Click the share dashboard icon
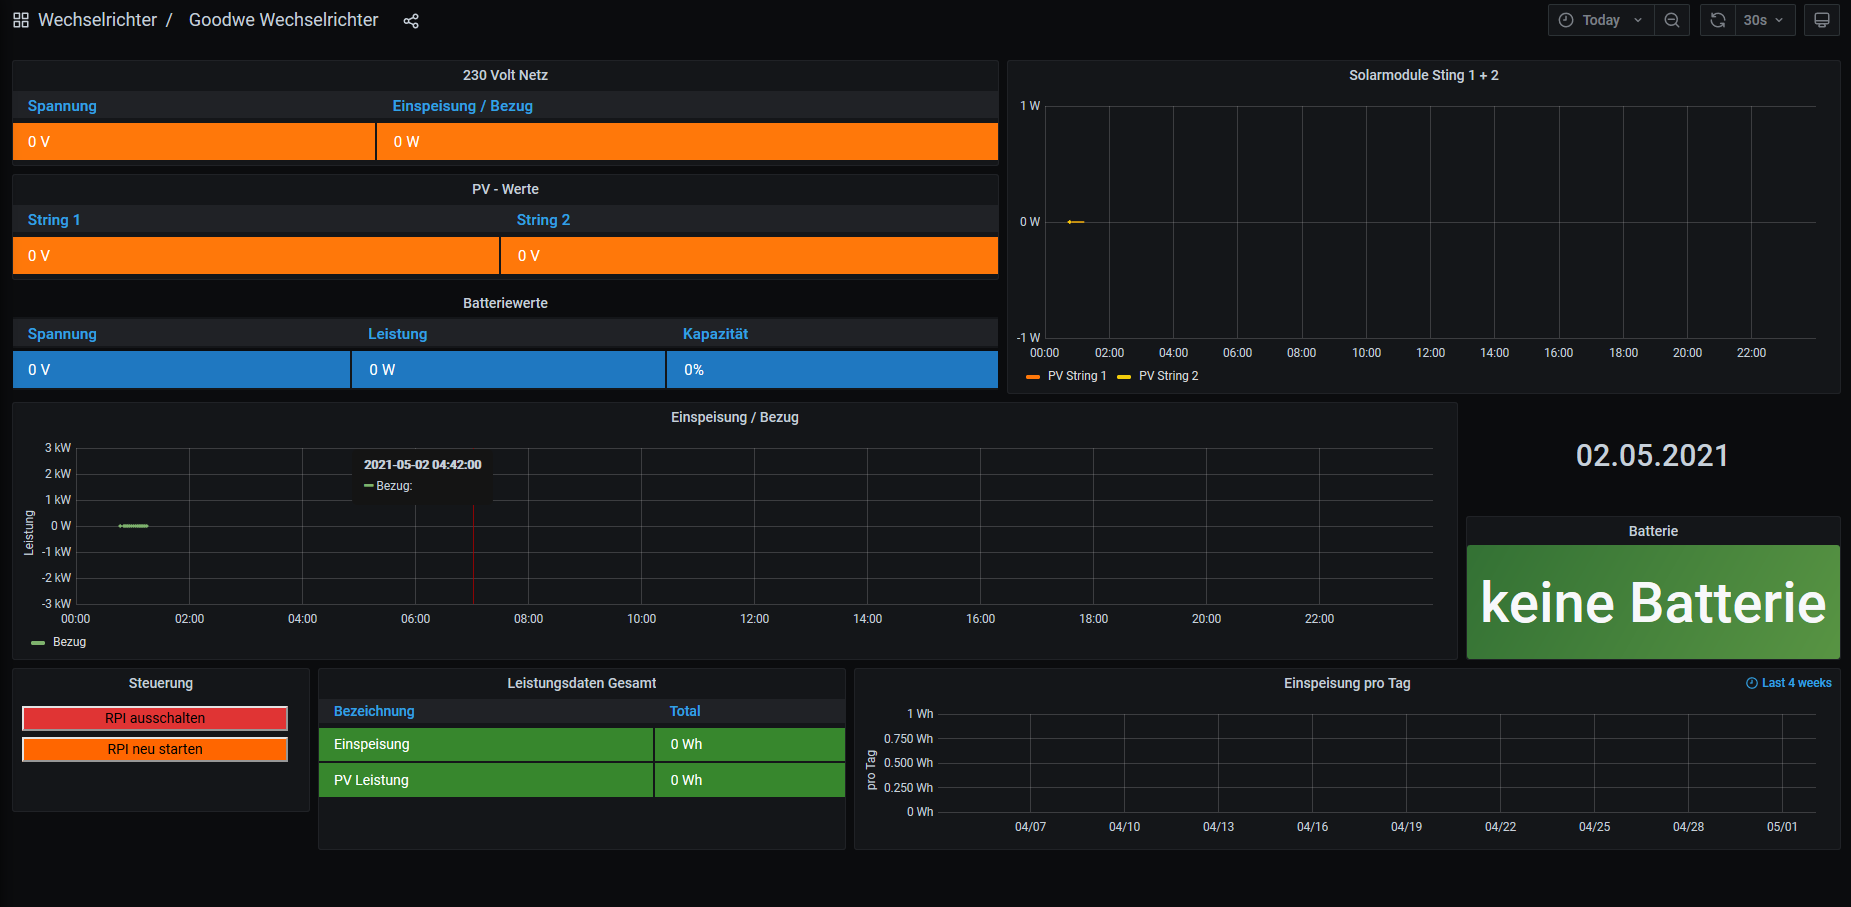Image resolution: width=1851 pixels, height=907 pixels. click(411, 21)
